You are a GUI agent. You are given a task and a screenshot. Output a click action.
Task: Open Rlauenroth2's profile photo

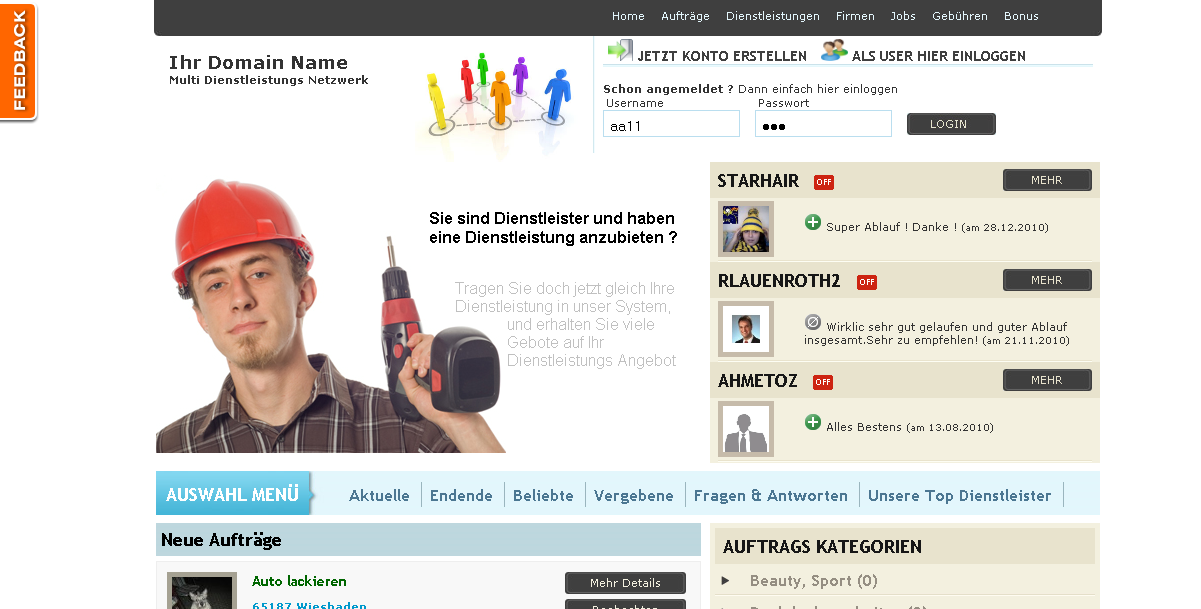[746, 329]
